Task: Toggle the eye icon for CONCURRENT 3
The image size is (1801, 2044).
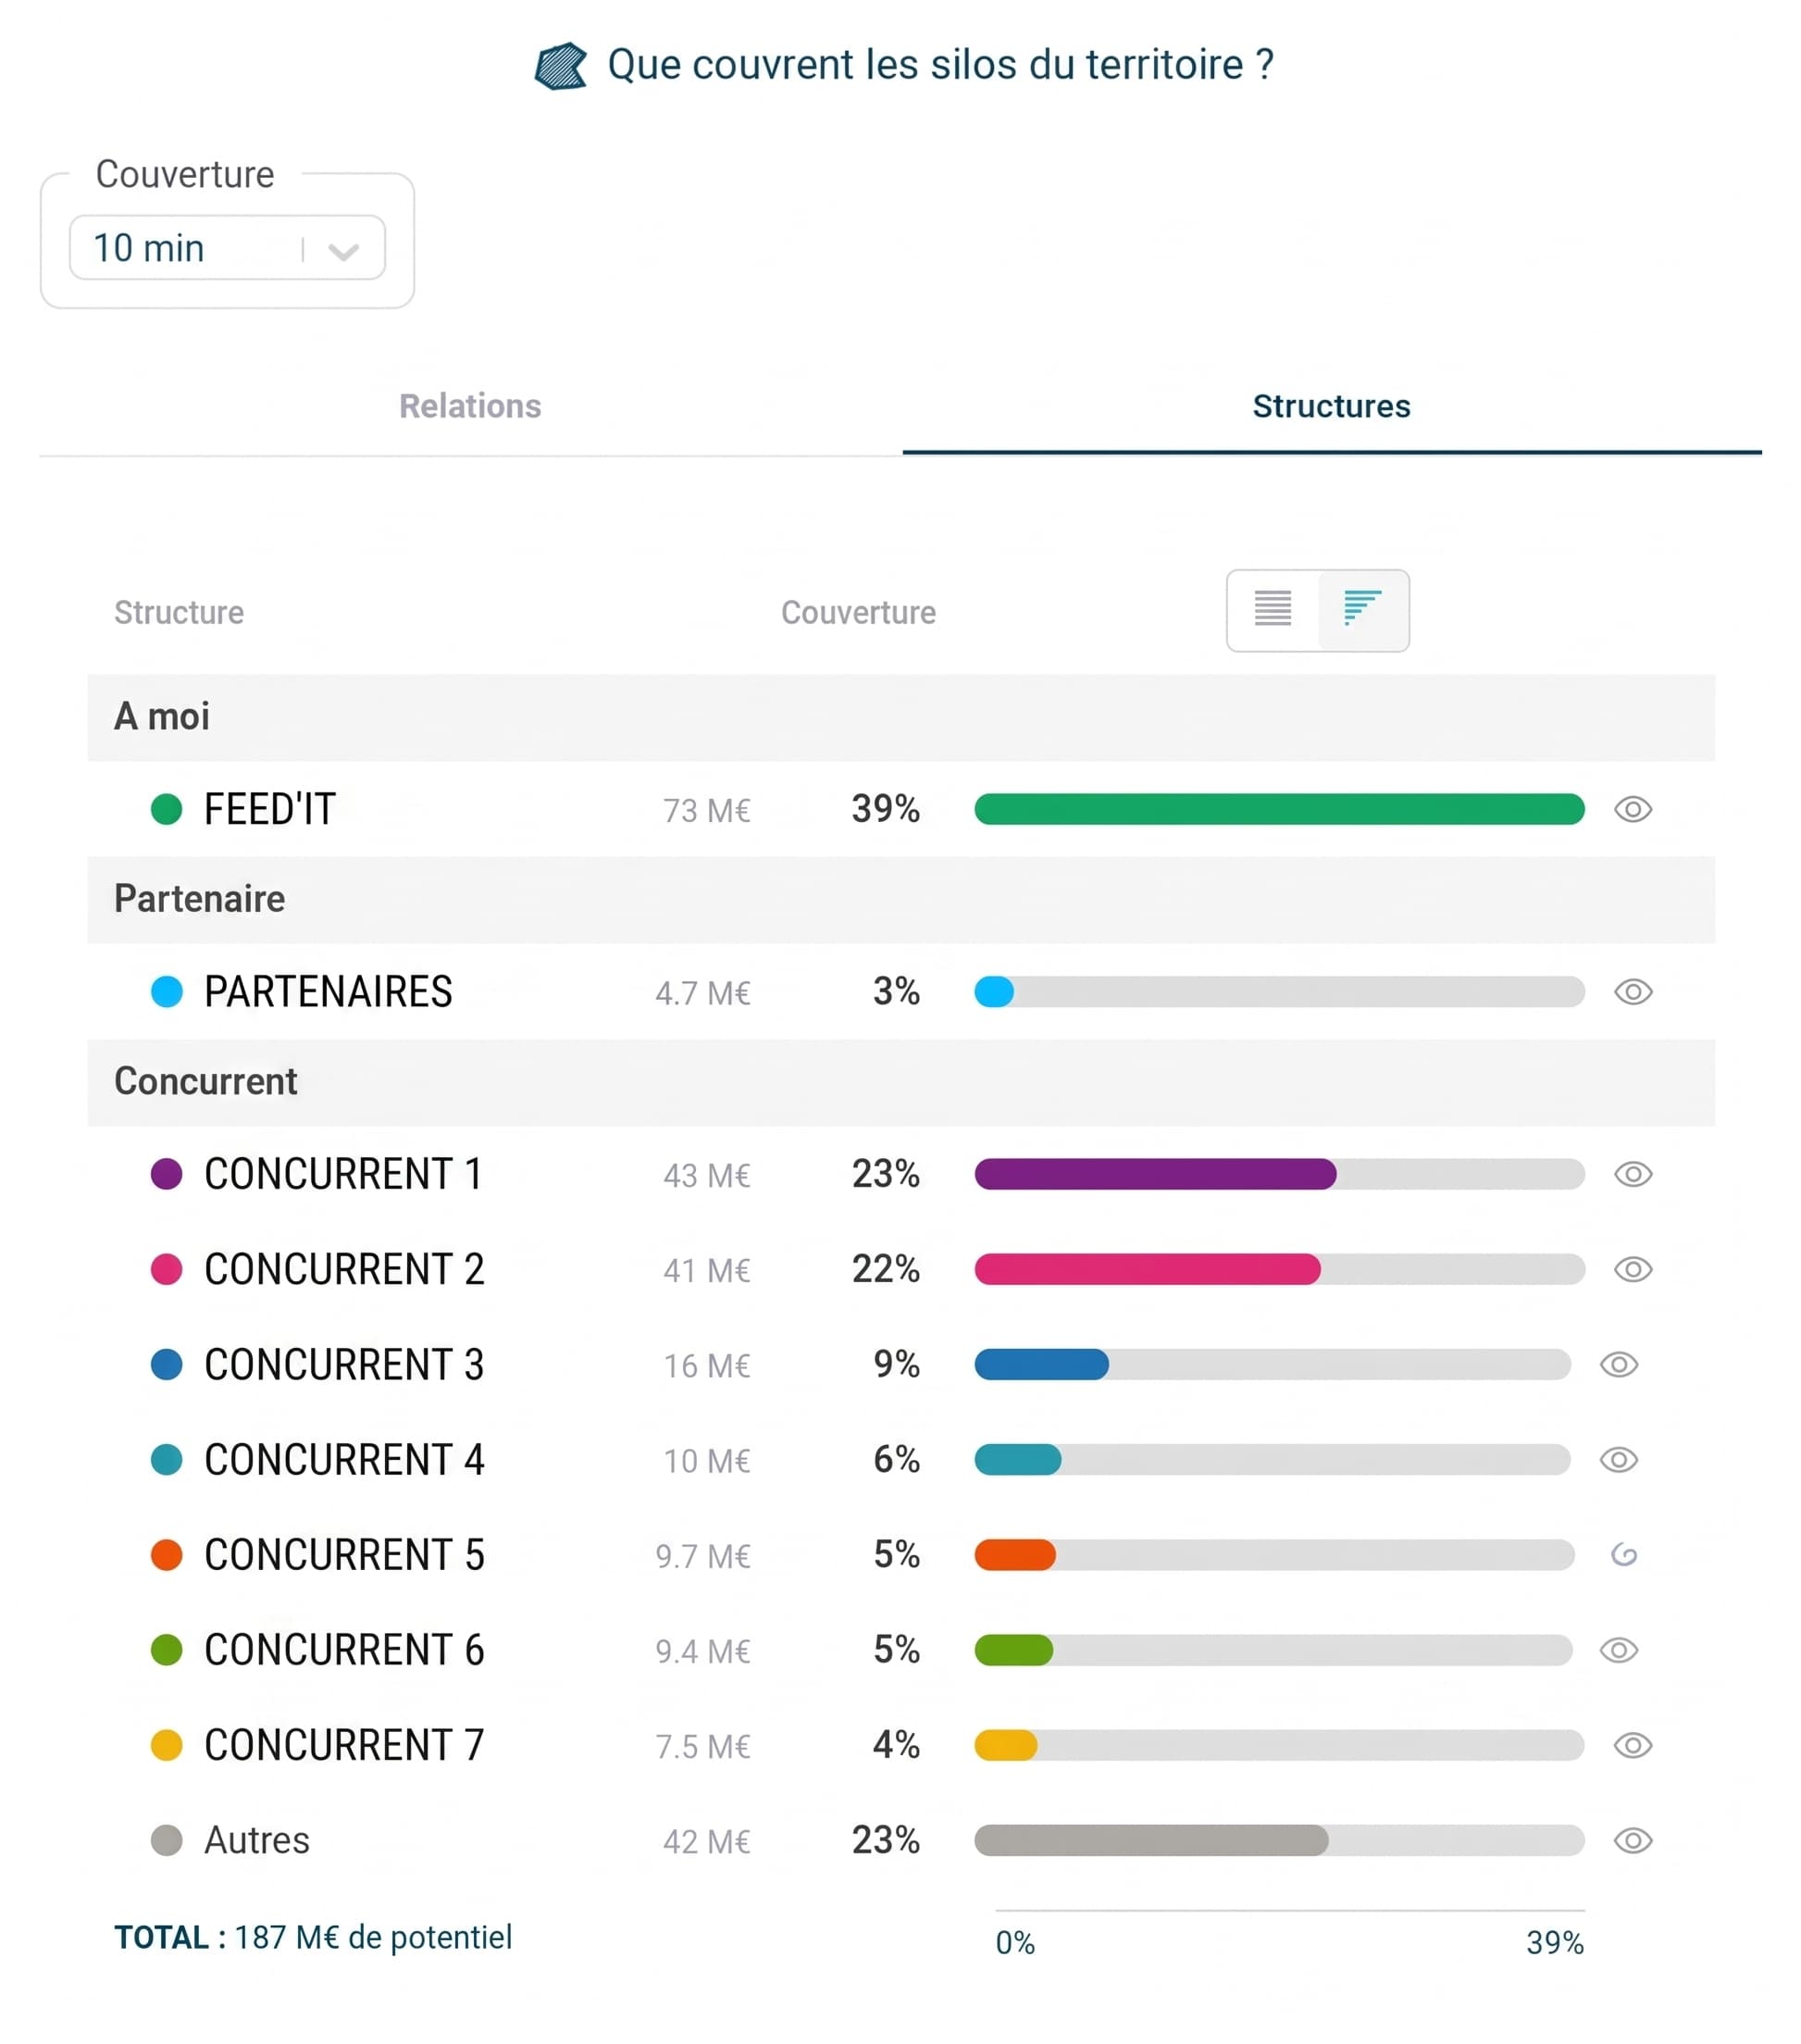Action: tap(1619, 1364)
